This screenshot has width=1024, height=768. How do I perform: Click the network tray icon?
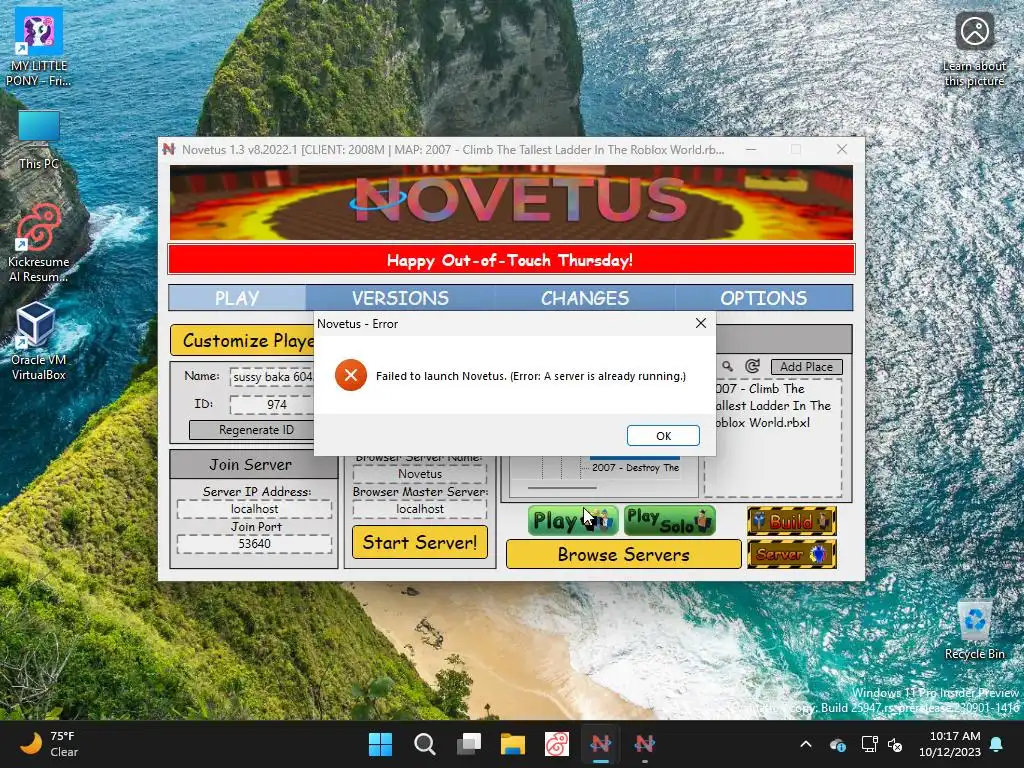[869, 744]
